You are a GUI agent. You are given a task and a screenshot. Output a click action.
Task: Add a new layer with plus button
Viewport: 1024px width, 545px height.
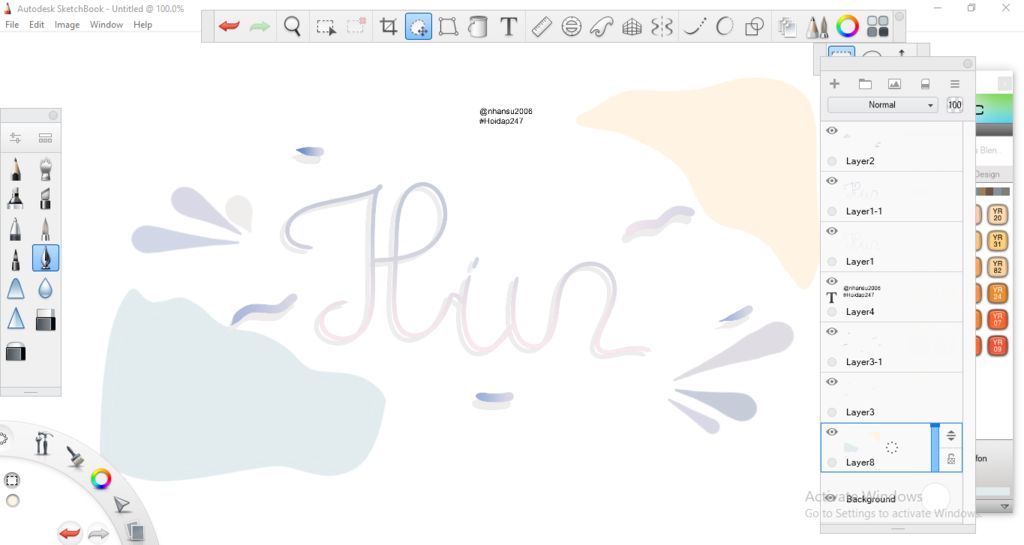click(834, 84)
